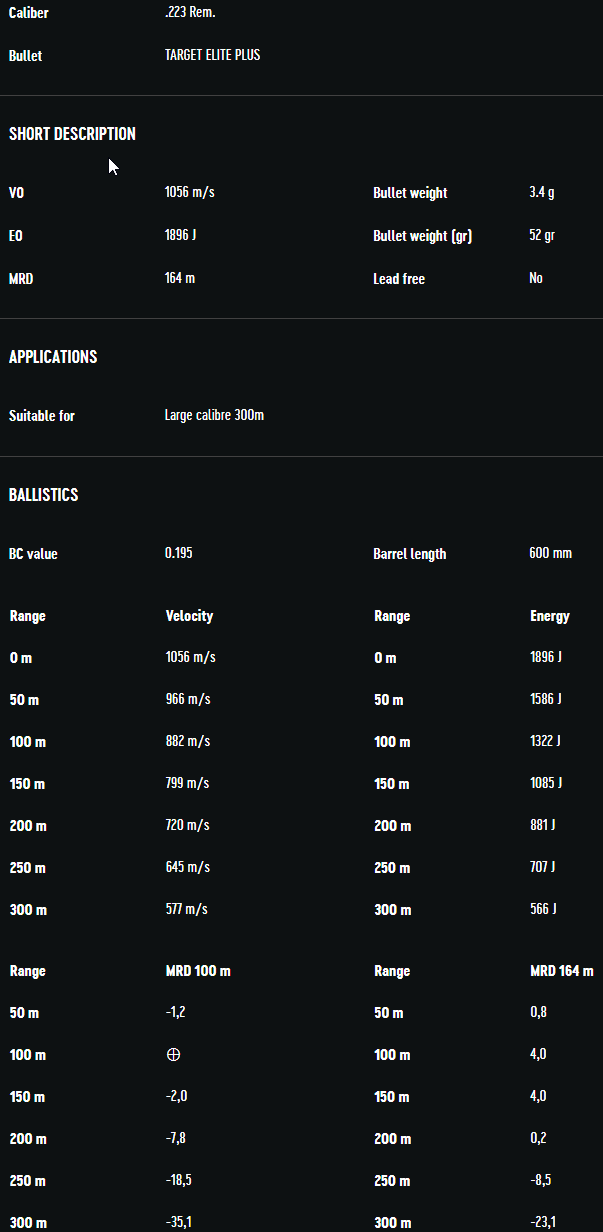Click the 566 J energy value

[543, 909]
